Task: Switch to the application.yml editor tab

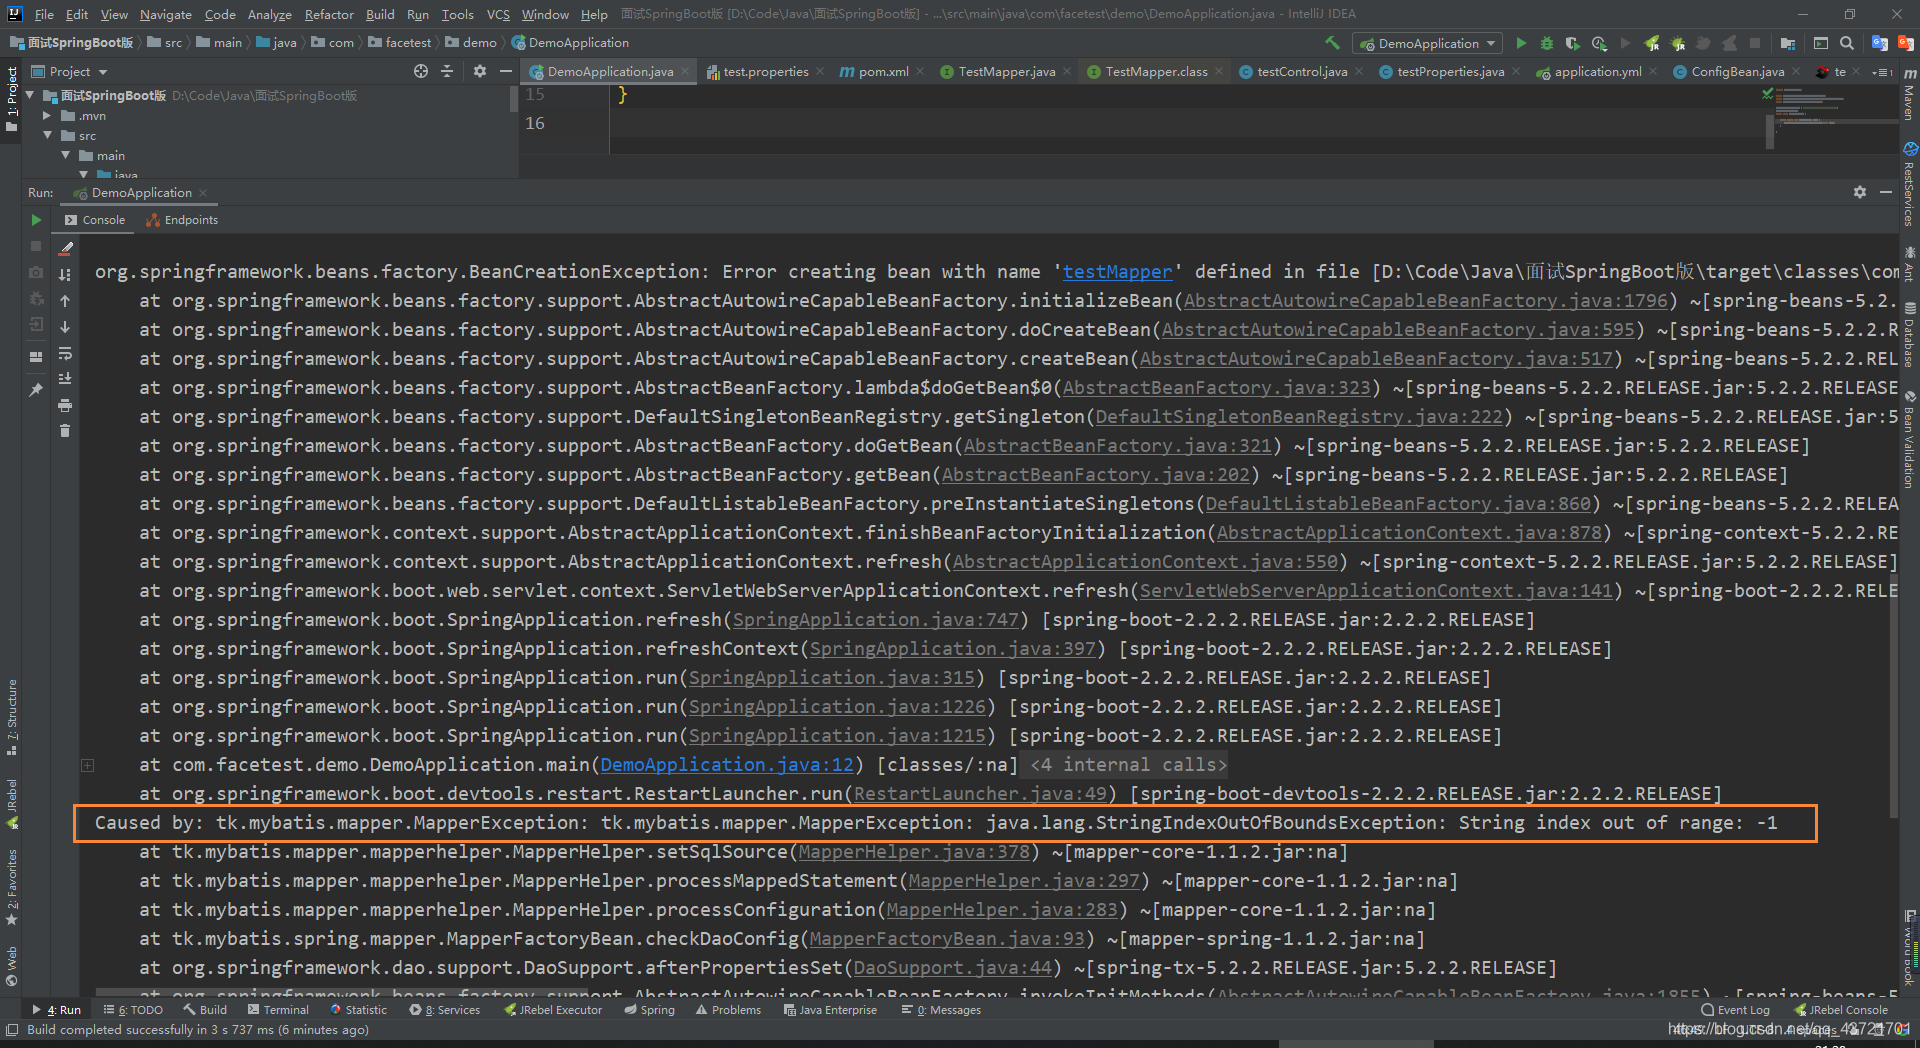Action: pyautogui.click(x=1597, y=72)
